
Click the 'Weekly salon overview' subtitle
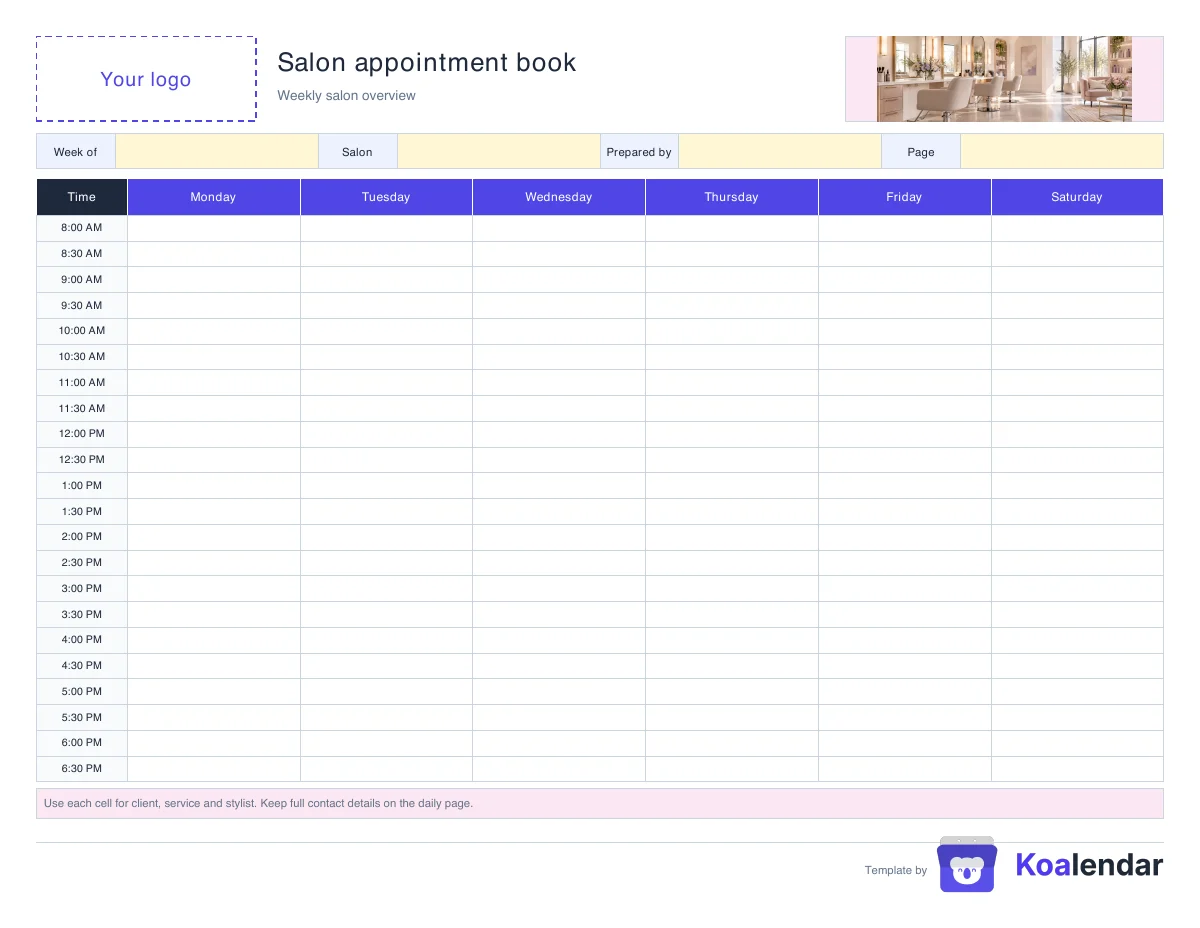pos(346,96)
